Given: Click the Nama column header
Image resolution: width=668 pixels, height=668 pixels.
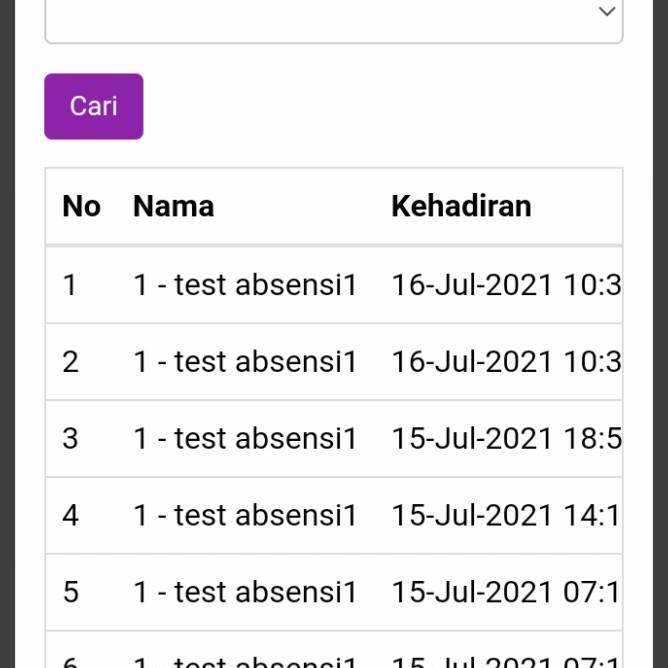Looking at the screenshot, I should pos(173,206).
